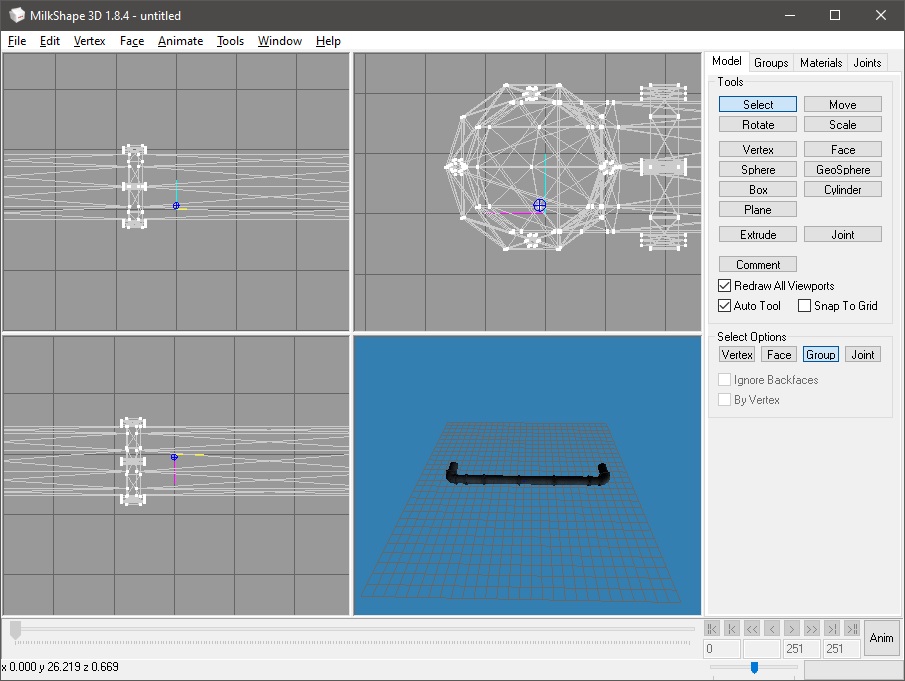Choose the GeoSphere tool button
The height and width of the screenshot is (681, 905).
[842, 170]
